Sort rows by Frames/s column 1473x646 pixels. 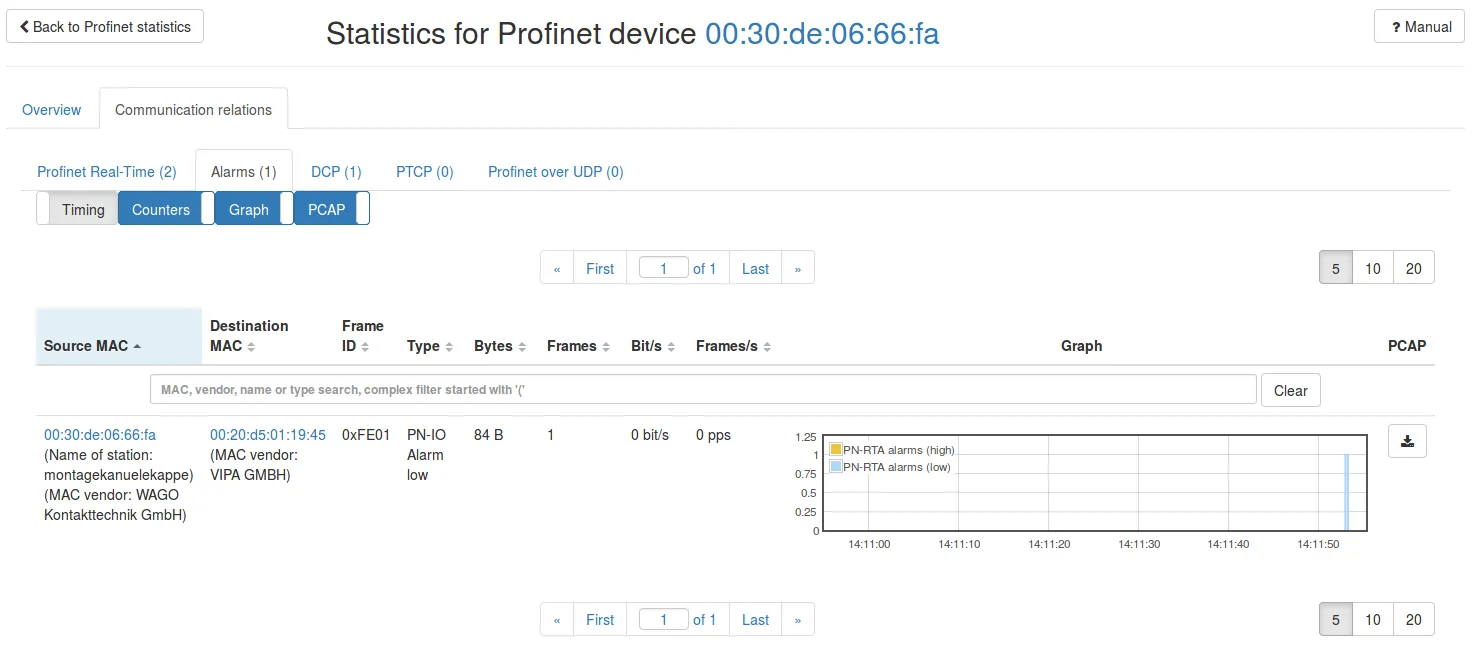(733, 346)
